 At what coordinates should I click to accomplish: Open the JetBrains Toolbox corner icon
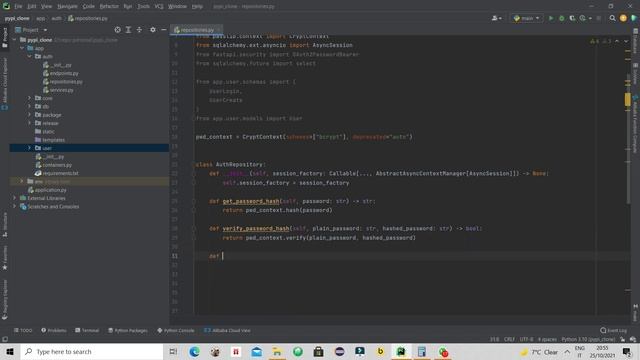pos(634,18)
